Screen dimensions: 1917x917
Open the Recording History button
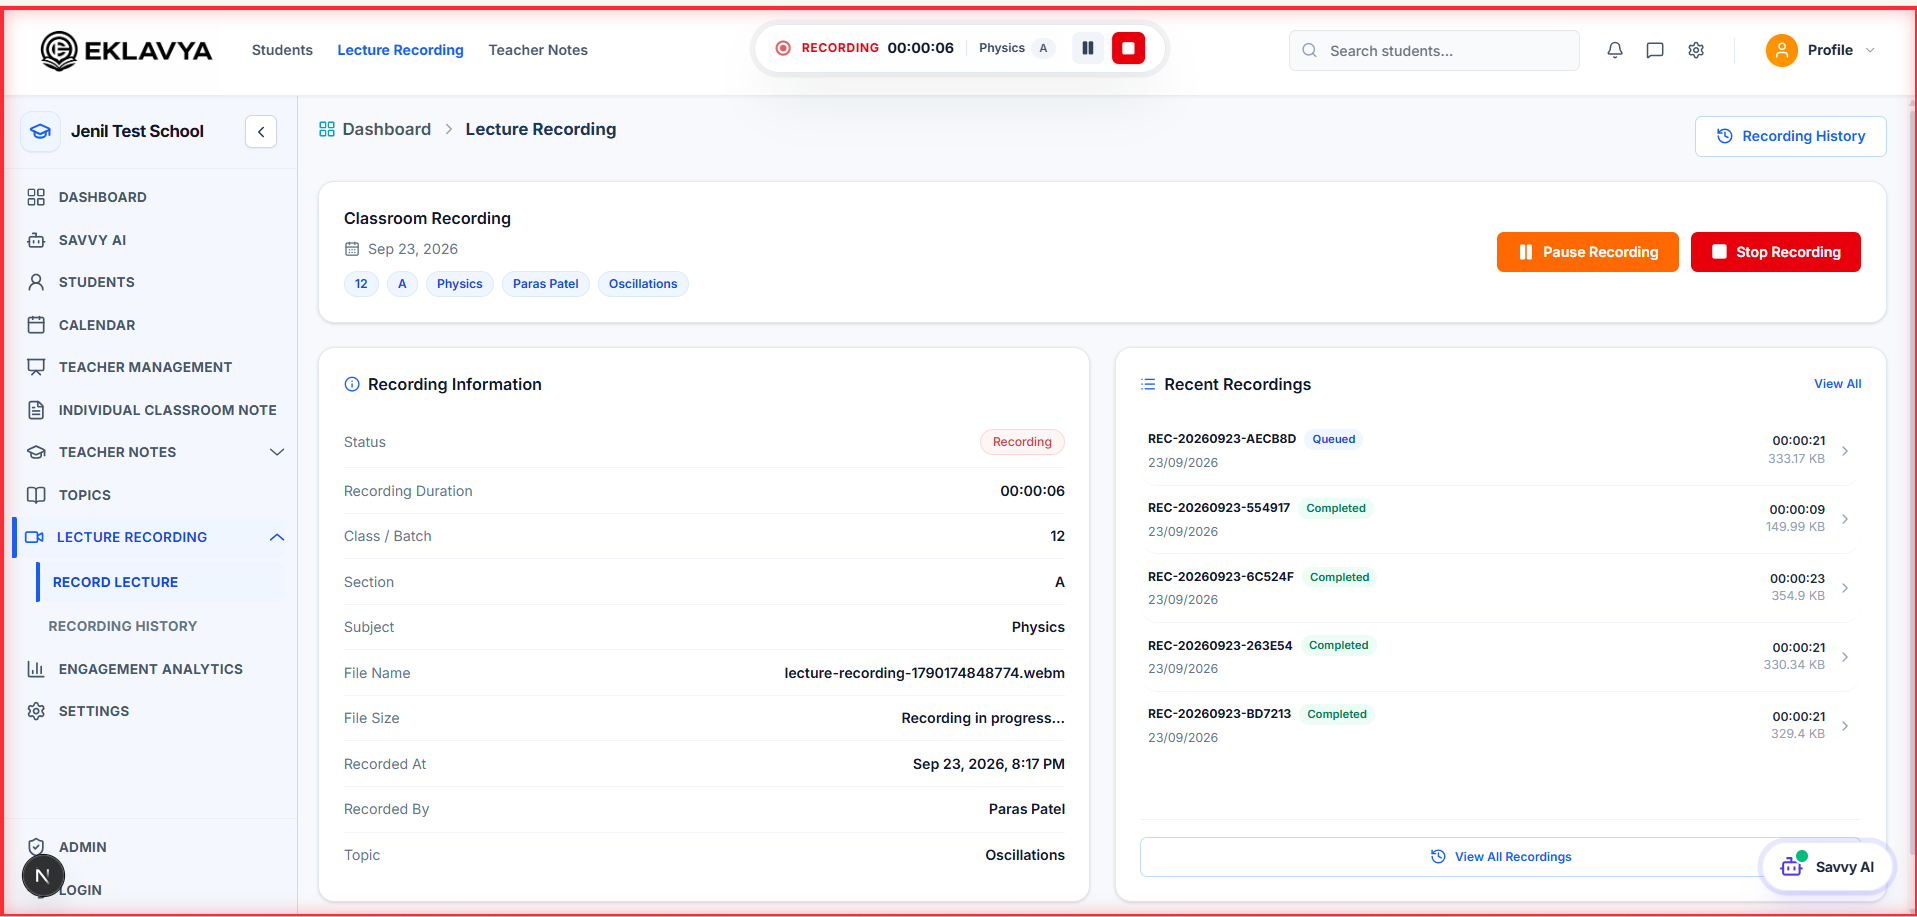[x=1790, y=136]
